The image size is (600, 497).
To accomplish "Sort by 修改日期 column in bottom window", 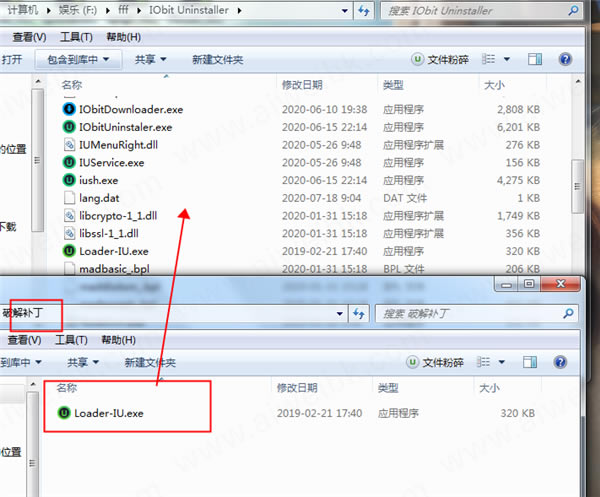I will [x=297, y=388].
